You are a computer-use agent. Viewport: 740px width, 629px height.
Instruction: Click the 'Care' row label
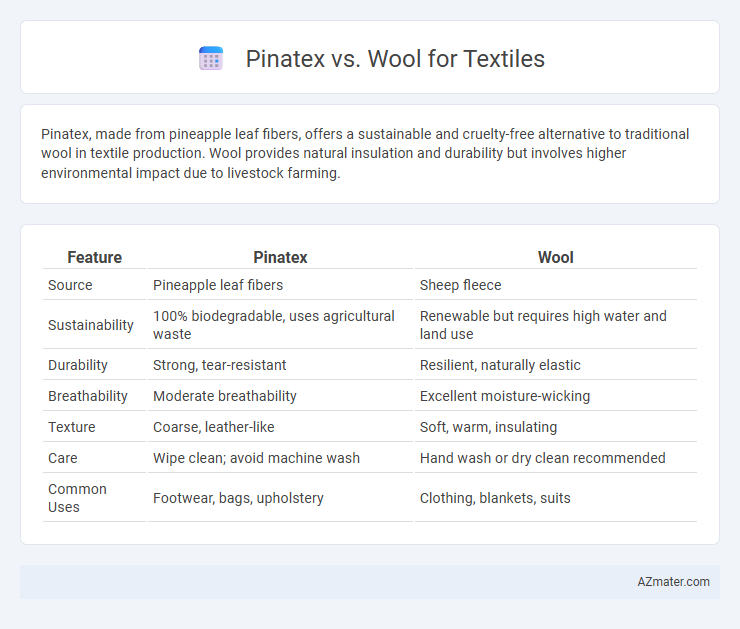pos(63,458)
